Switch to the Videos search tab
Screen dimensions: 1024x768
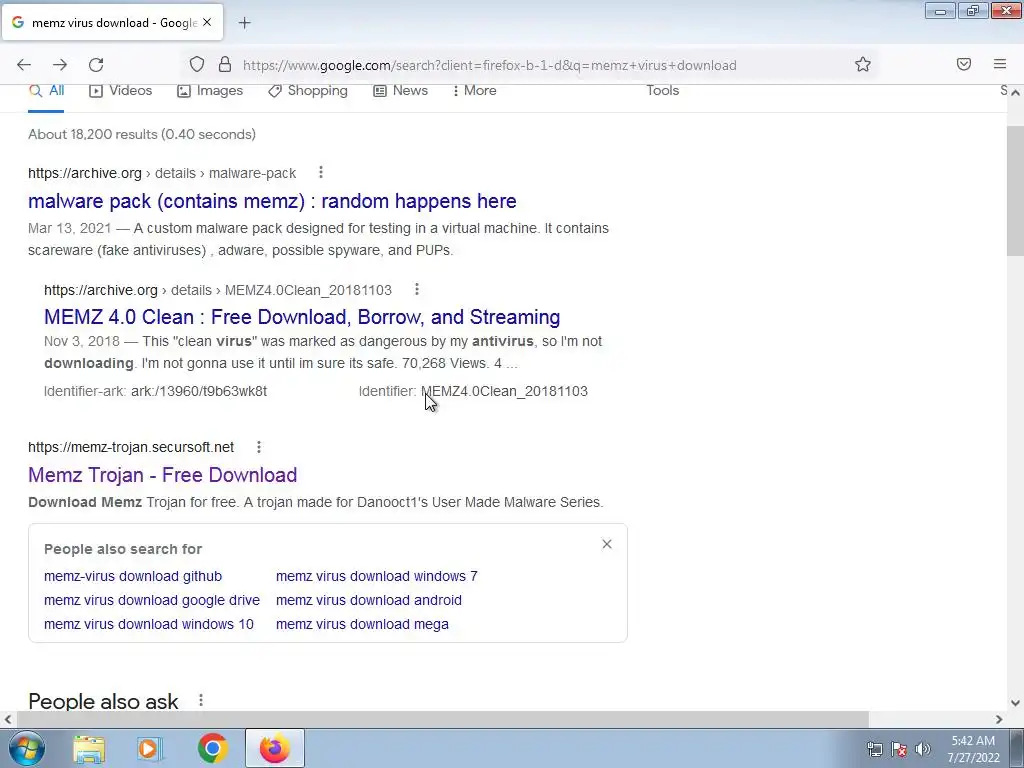120,91
